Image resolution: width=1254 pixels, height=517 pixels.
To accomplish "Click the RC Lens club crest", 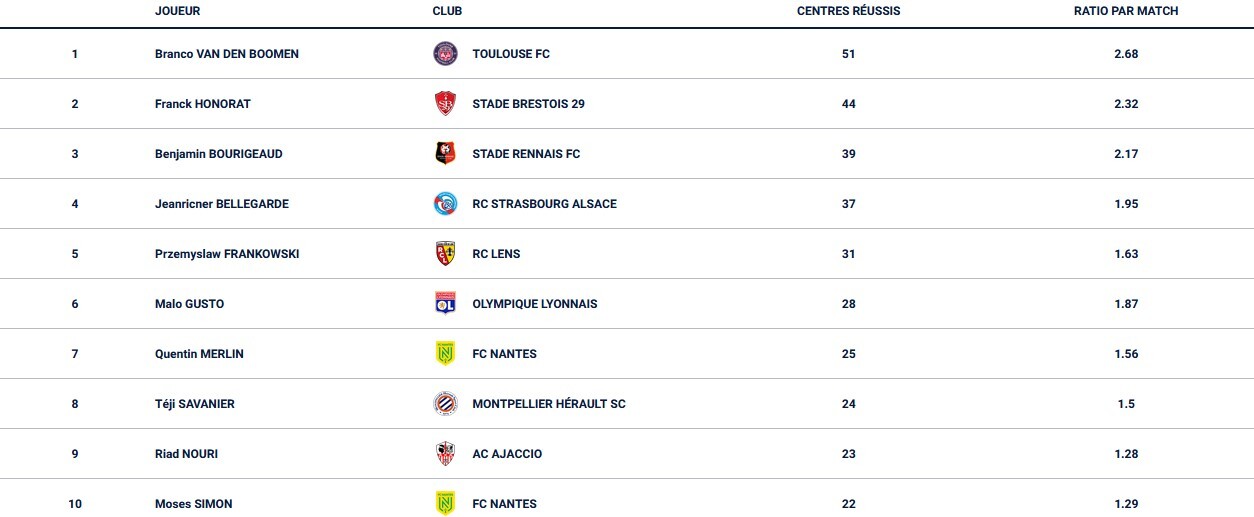I will pos(445,254).
